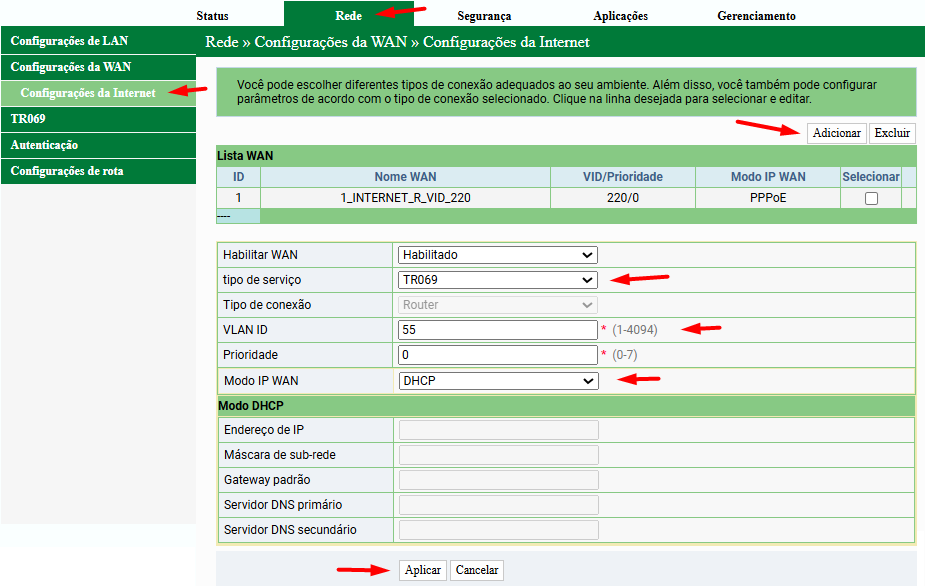Viewport: 925px width, 586px height.
Task: Open Configurações da Internet submenu item
Action: point(99,93)
